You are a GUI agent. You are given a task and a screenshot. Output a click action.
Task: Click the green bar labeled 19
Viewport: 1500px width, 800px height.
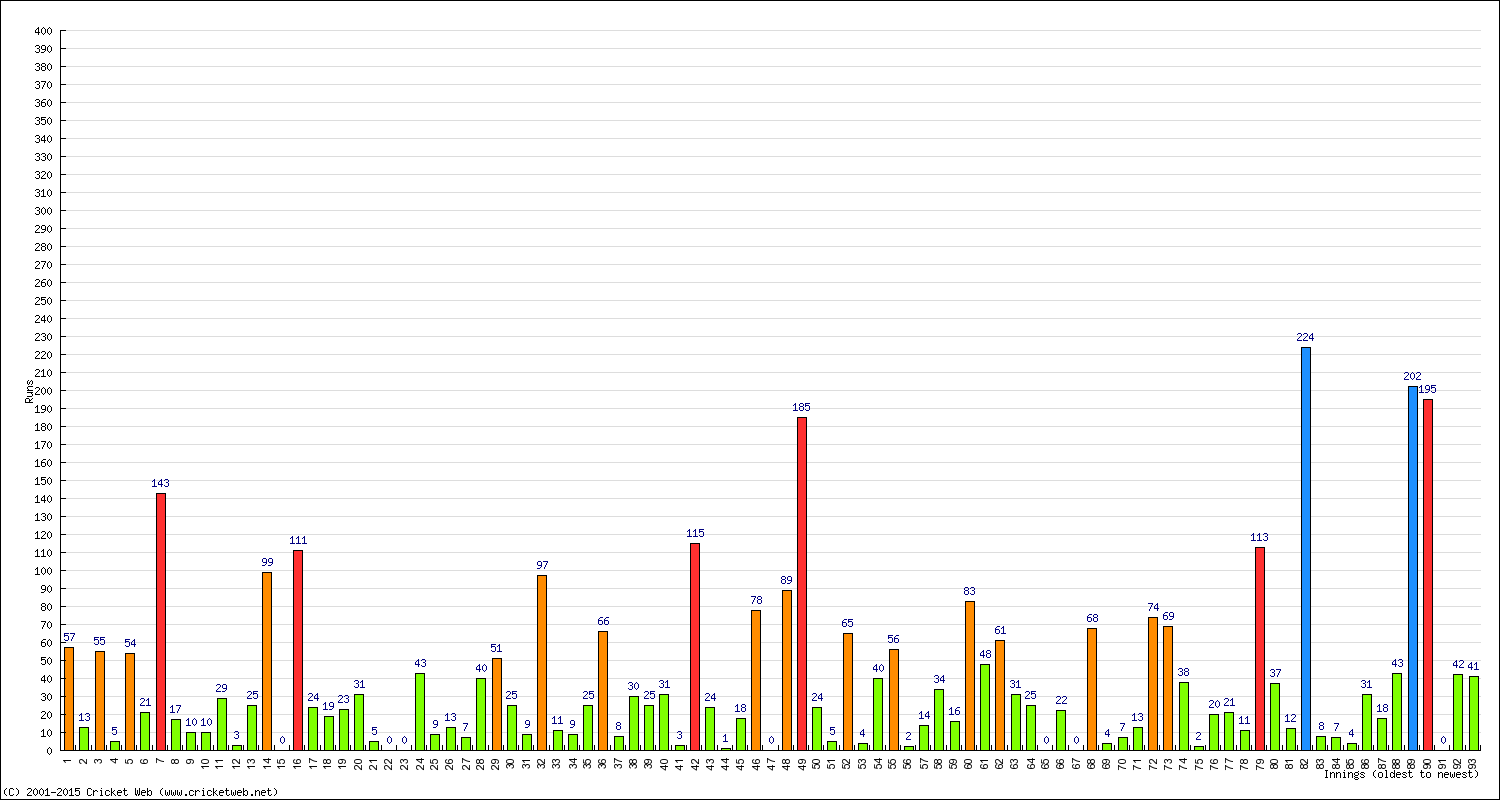(328, 733)
